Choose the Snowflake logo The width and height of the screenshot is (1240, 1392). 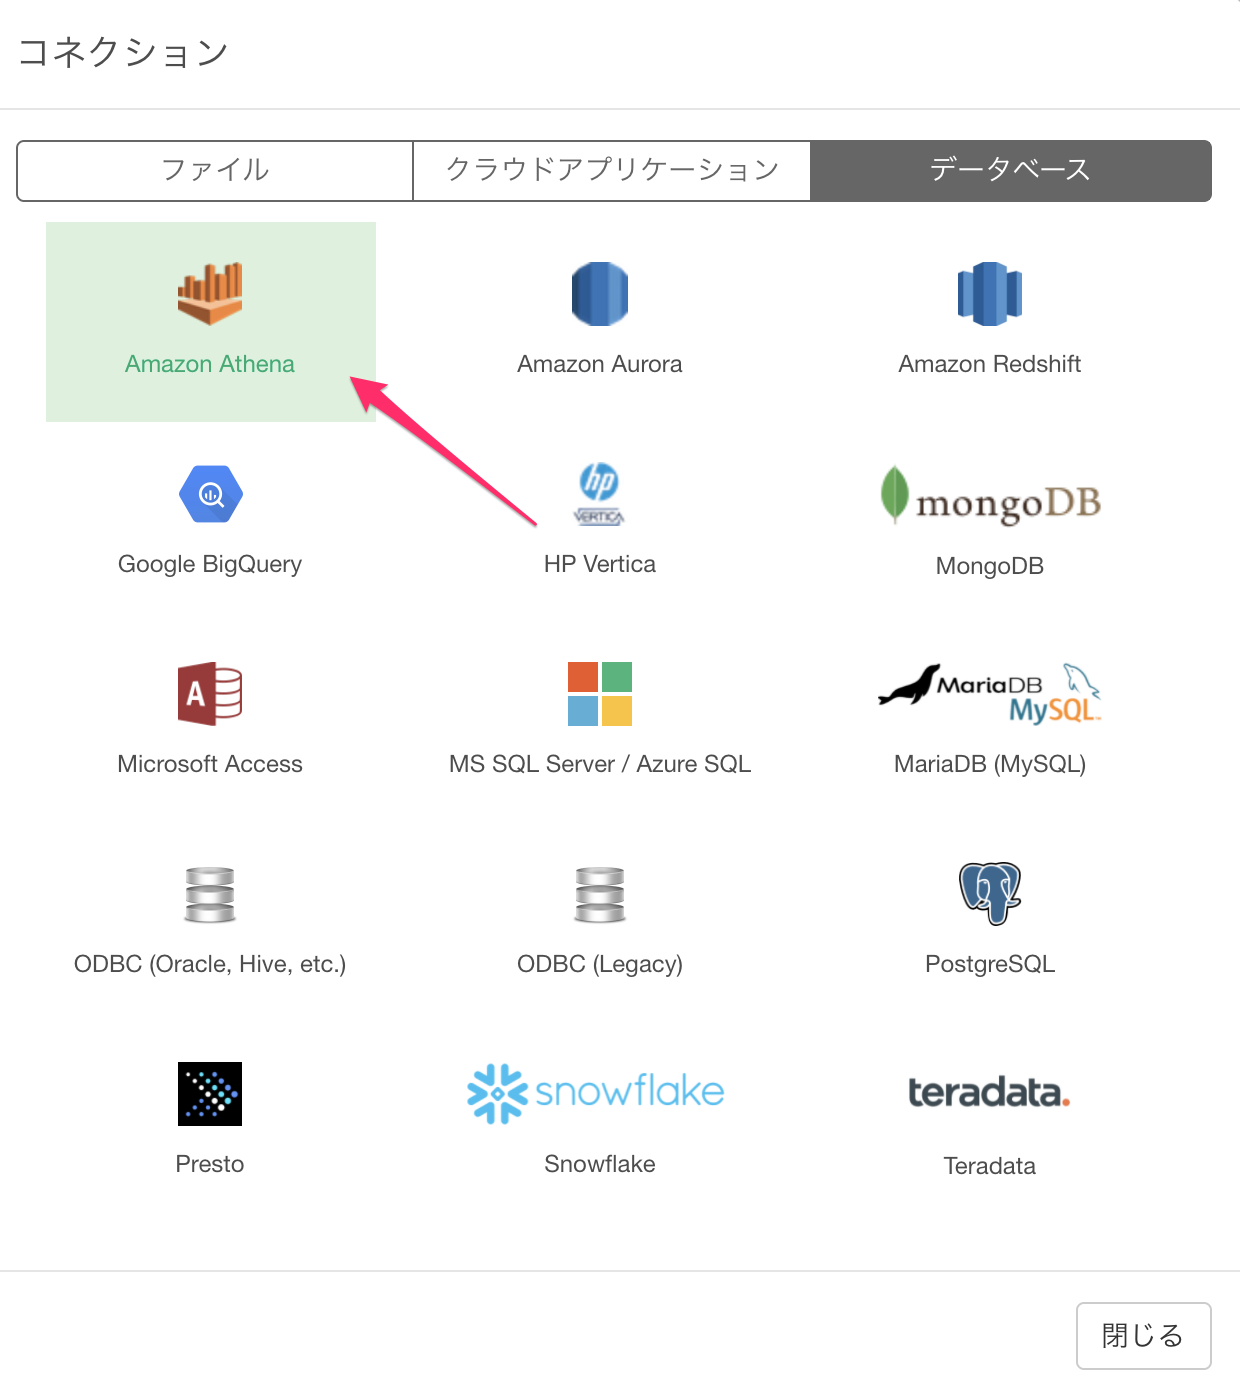(596, 1093)
